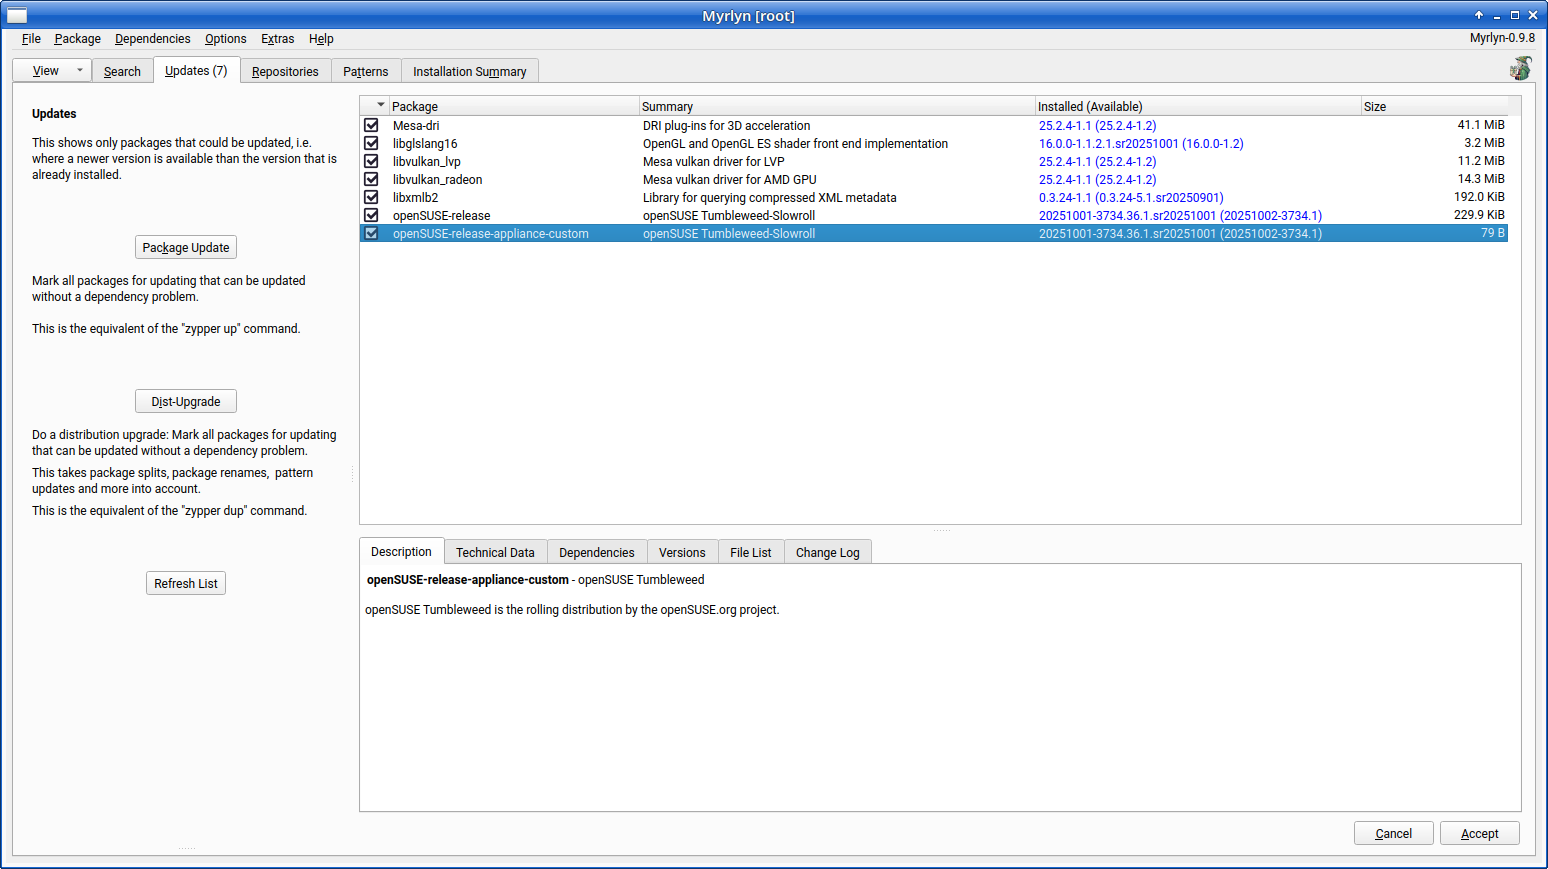Select the libvulkan_radeon package row

click(x=438, y=180)
